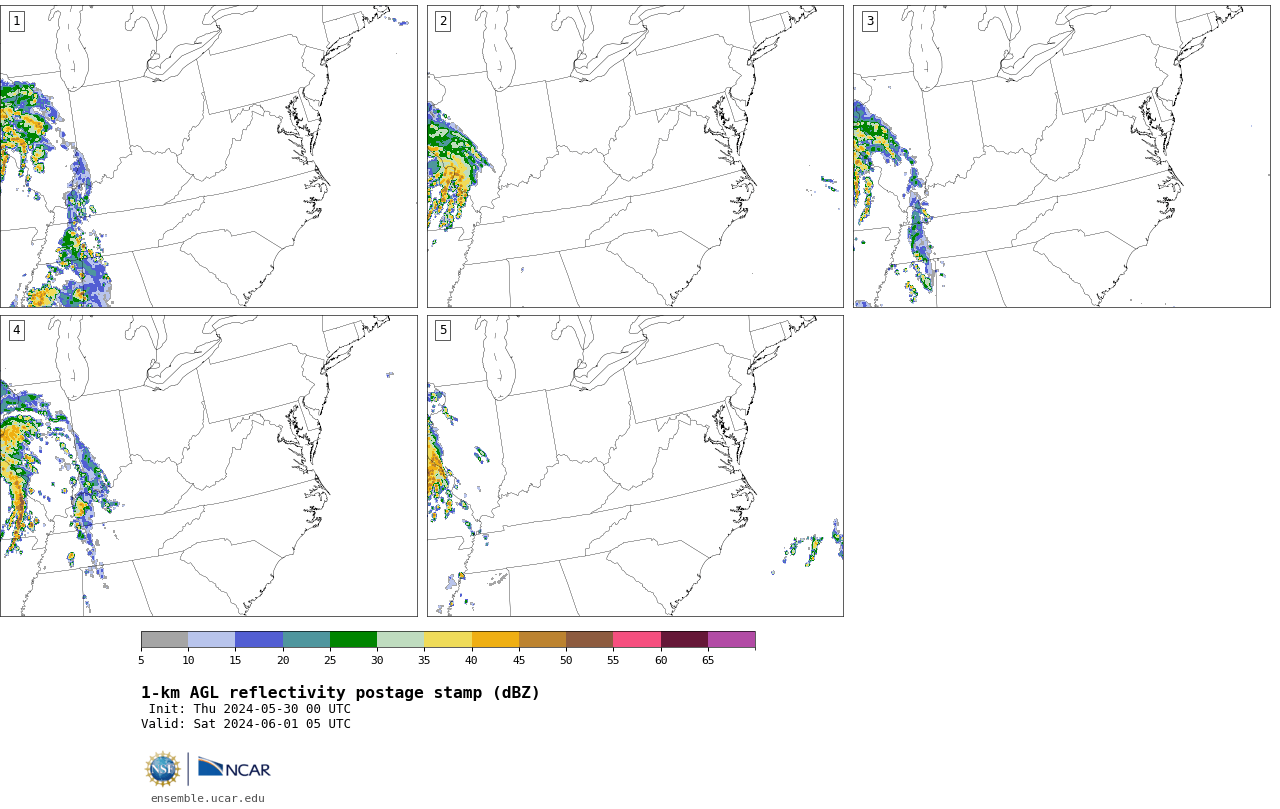Select the purple 65+ dBZ swatch
This screenshot has height=809, width=1280.
click(x=732, y=640)
